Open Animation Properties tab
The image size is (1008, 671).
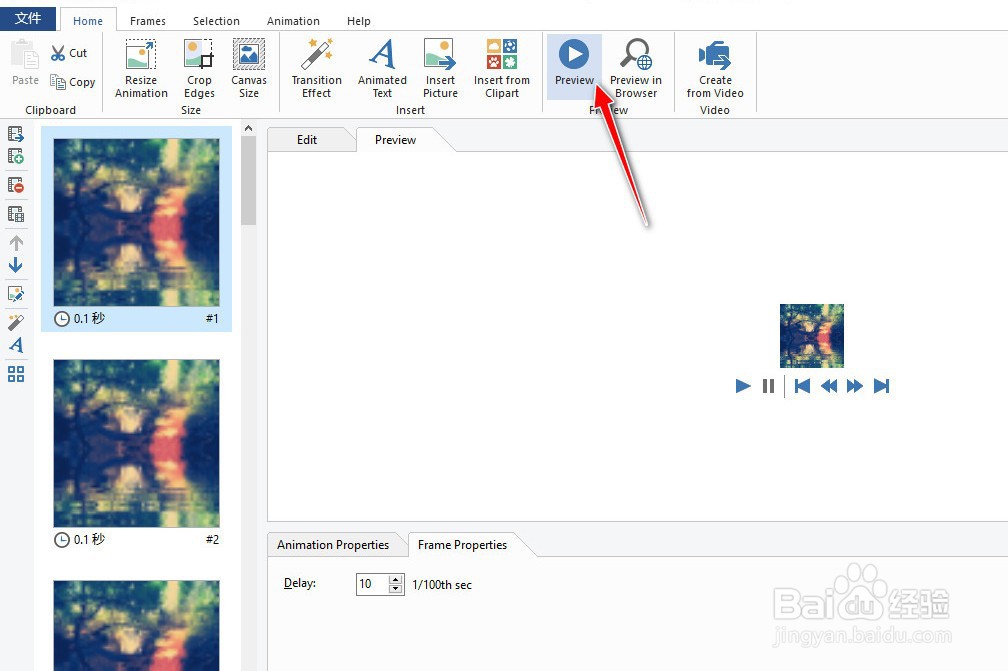(333, 544)
